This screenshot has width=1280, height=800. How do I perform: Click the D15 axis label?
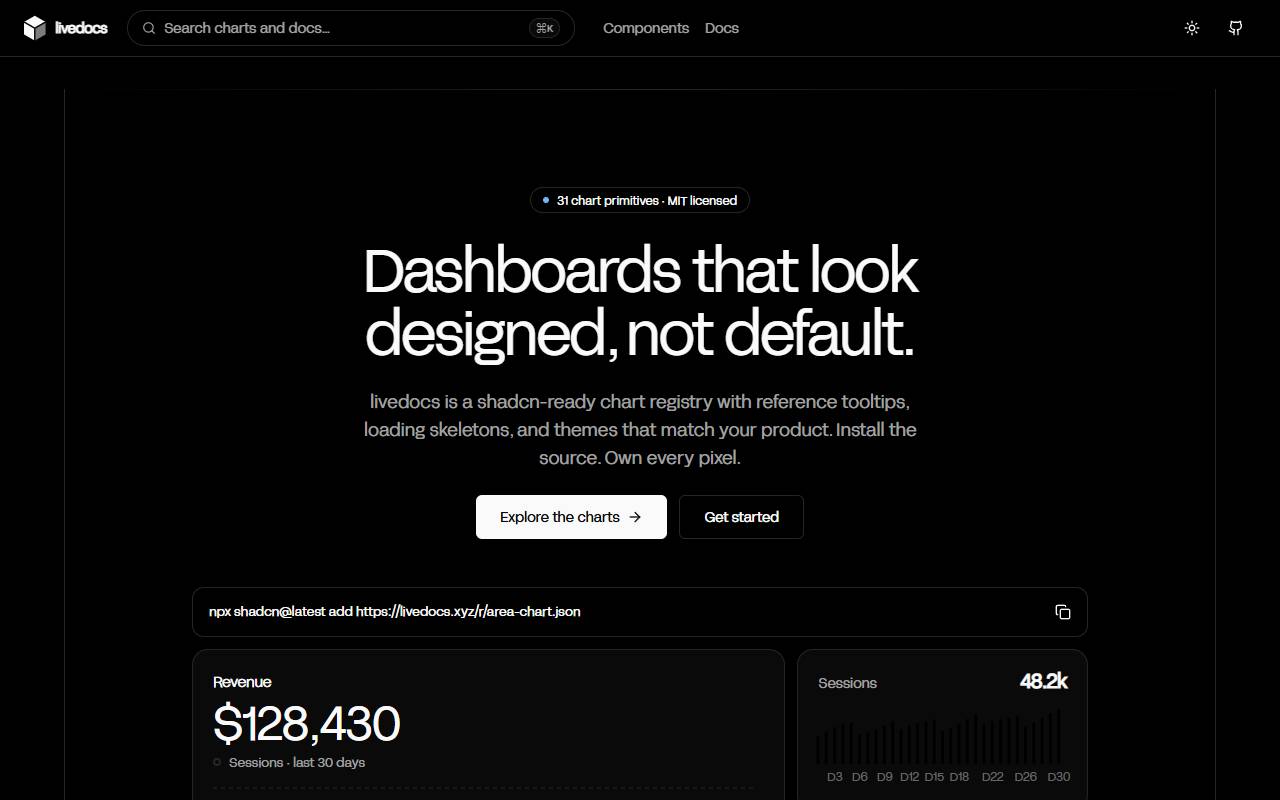coord(934,777)
